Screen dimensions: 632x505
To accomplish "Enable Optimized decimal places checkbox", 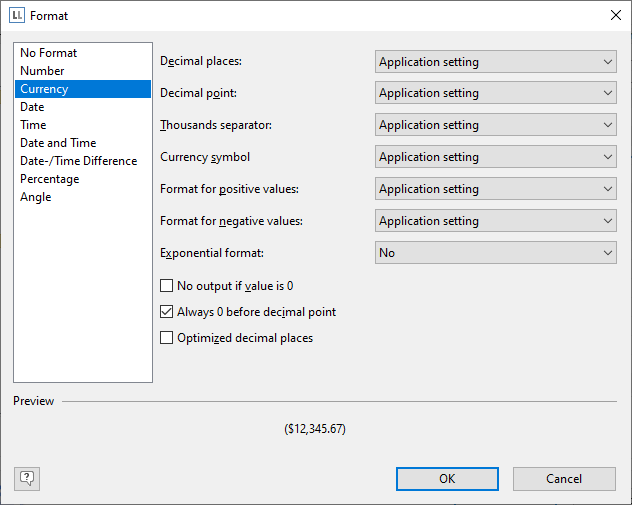I will click(167, 338).
